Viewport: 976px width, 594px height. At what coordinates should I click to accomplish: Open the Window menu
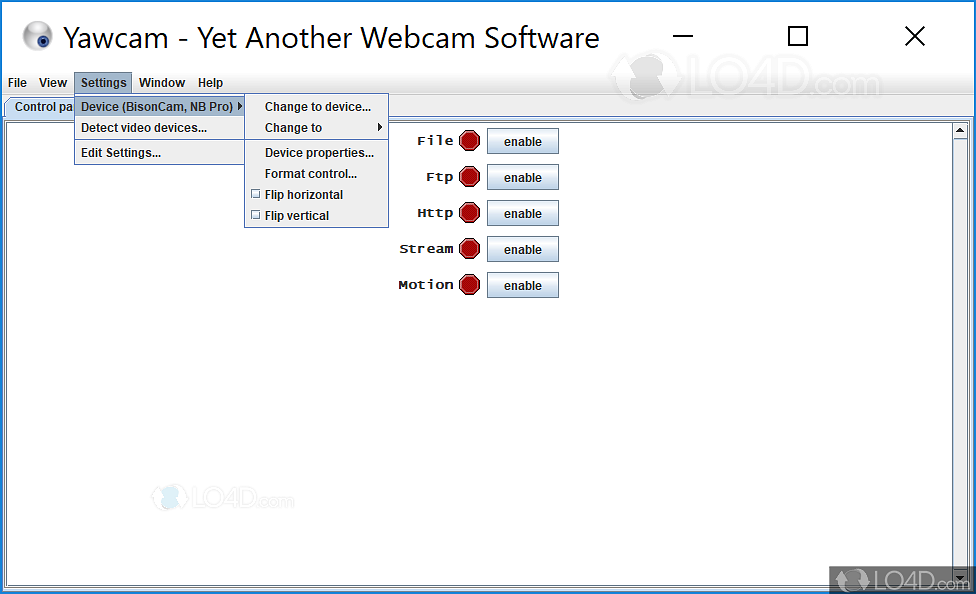(162, 83)
